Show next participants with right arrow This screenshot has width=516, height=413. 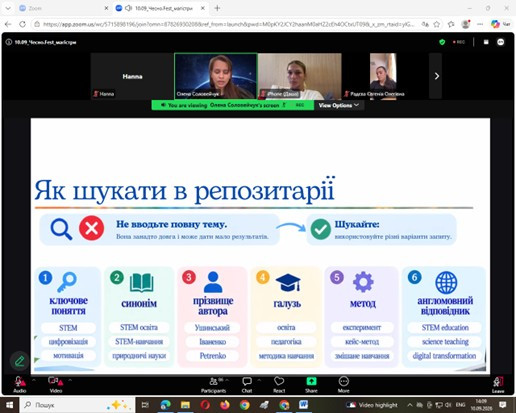point(436,76)
